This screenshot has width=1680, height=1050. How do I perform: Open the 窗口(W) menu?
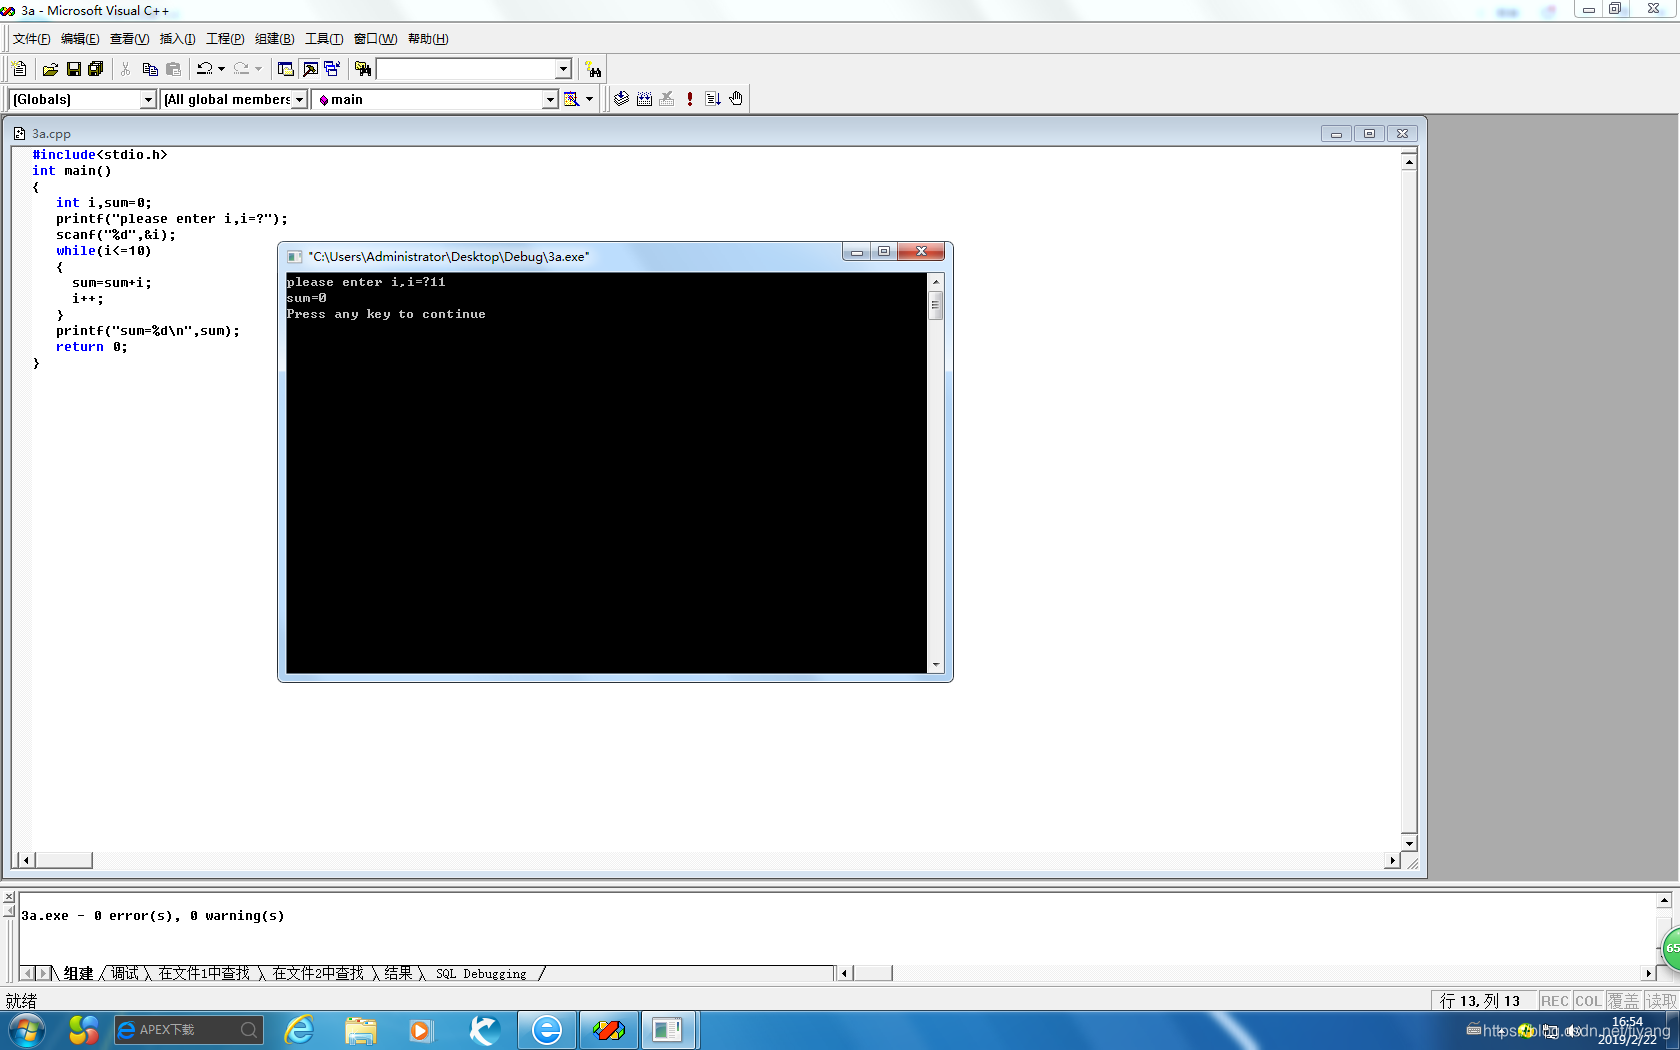(375, 39)
